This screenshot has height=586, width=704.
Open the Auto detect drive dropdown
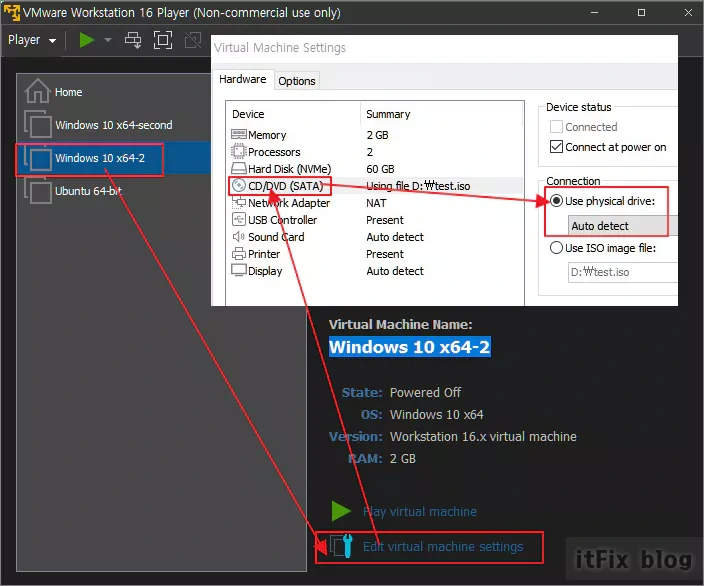pyautogui.click(x=623, y=226)
